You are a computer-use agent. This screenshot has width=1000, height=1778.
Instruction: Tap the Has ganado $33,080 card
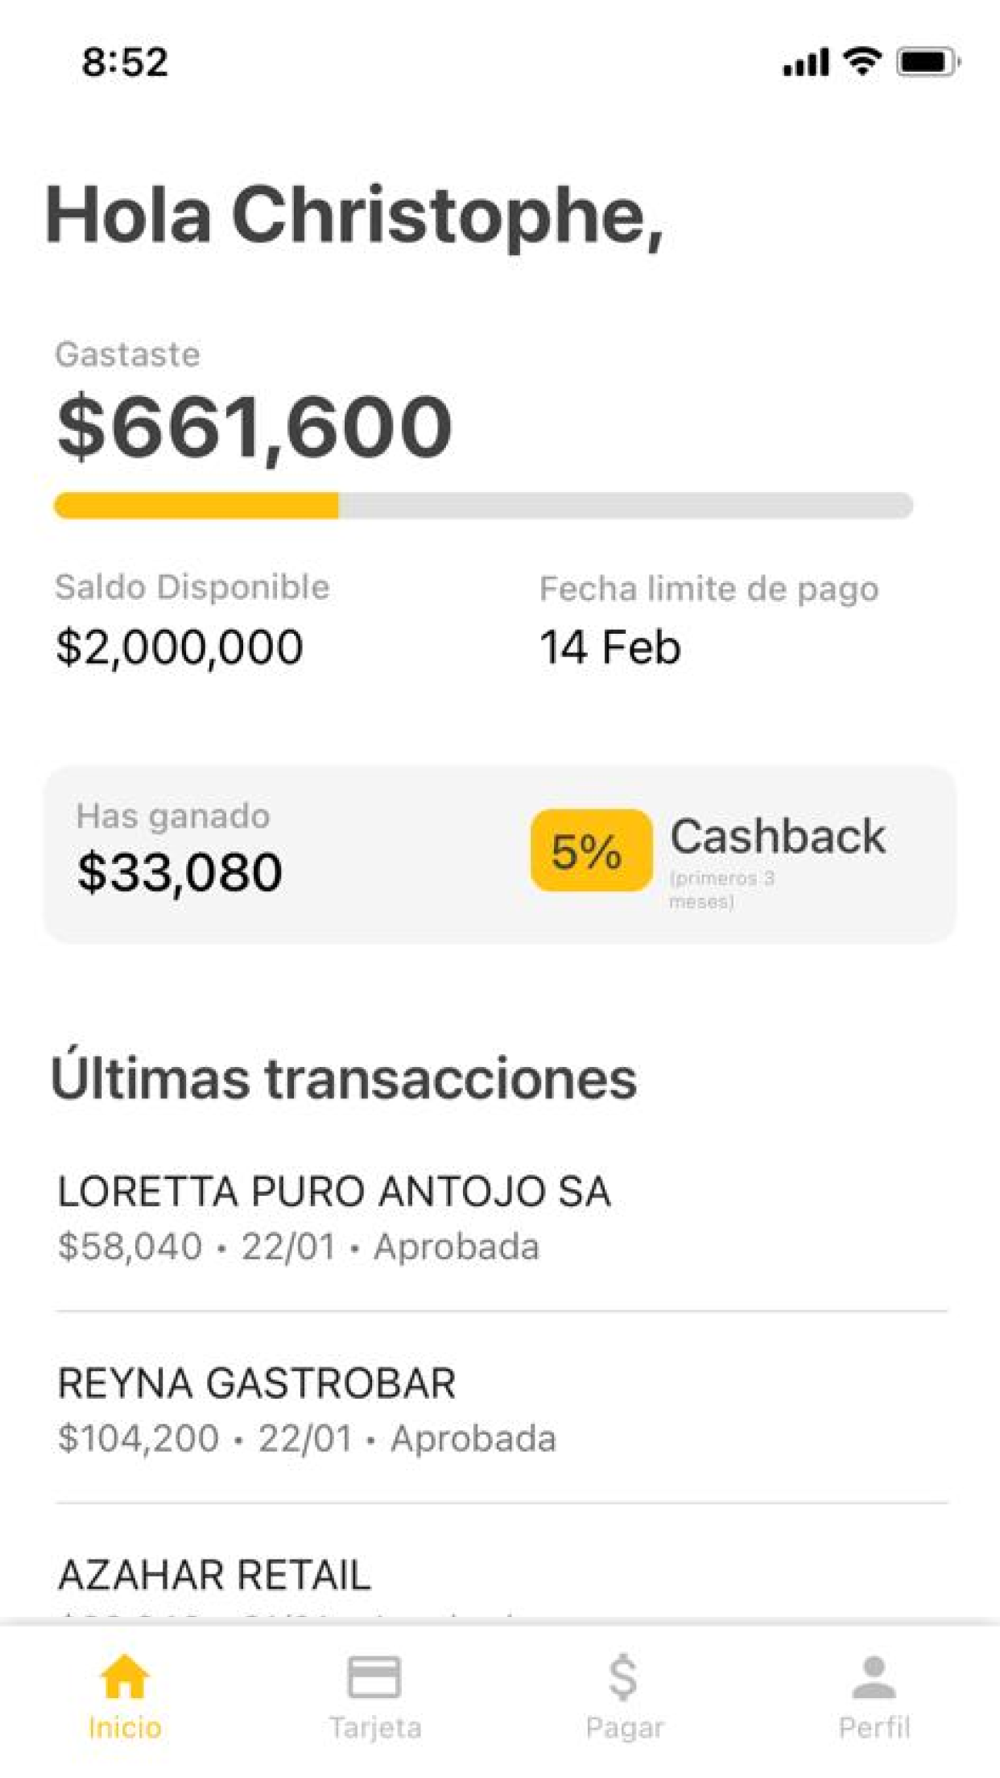click(x=500, y=854)
